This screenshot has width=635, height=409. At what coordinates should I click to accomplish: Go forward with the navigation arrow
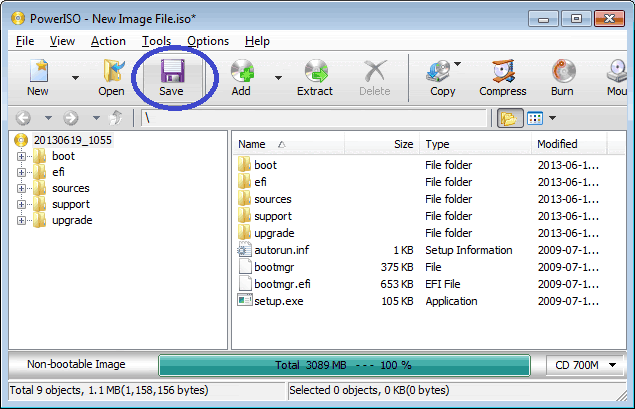[x=71, y=118]
